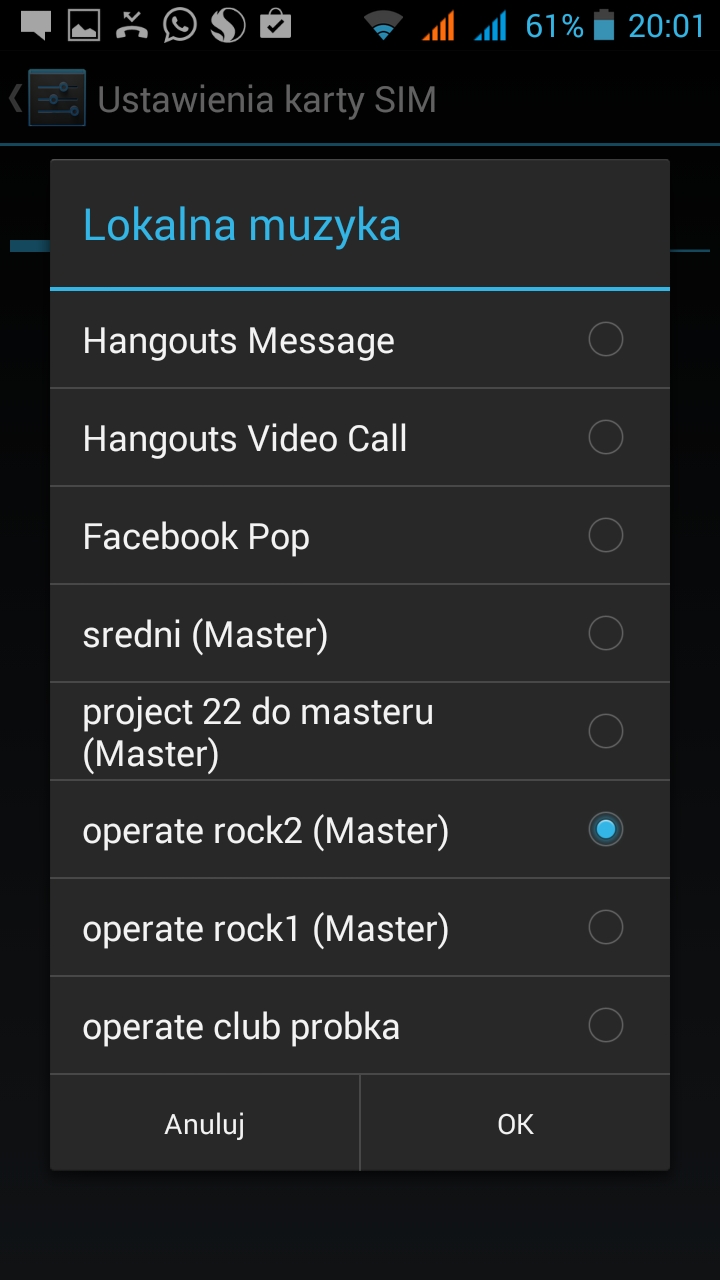Tap the Wi-Fi status icon

coord(382,26)
